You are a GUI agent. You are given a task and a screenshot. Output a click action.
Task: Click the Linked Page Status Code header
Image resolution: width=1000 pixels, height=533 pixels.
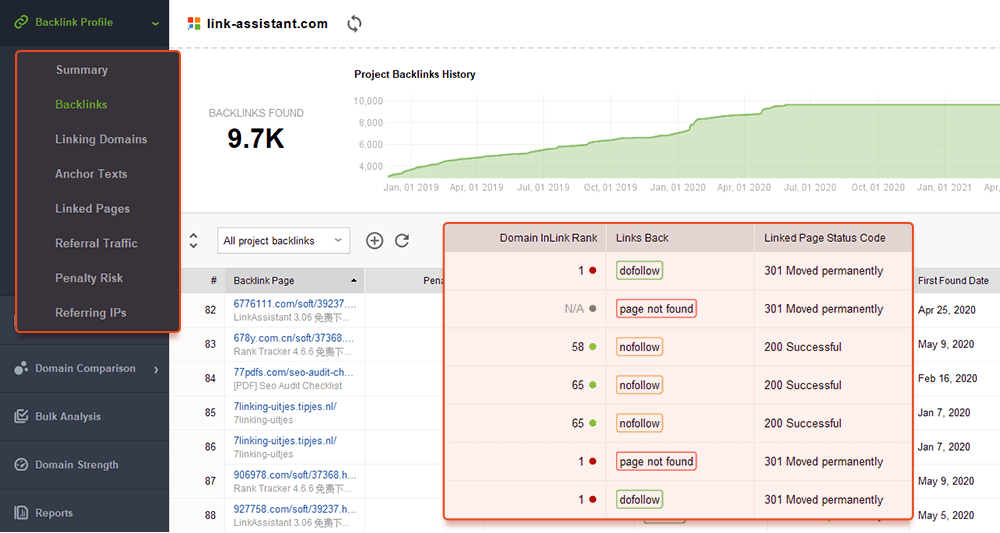coord(825,238)
